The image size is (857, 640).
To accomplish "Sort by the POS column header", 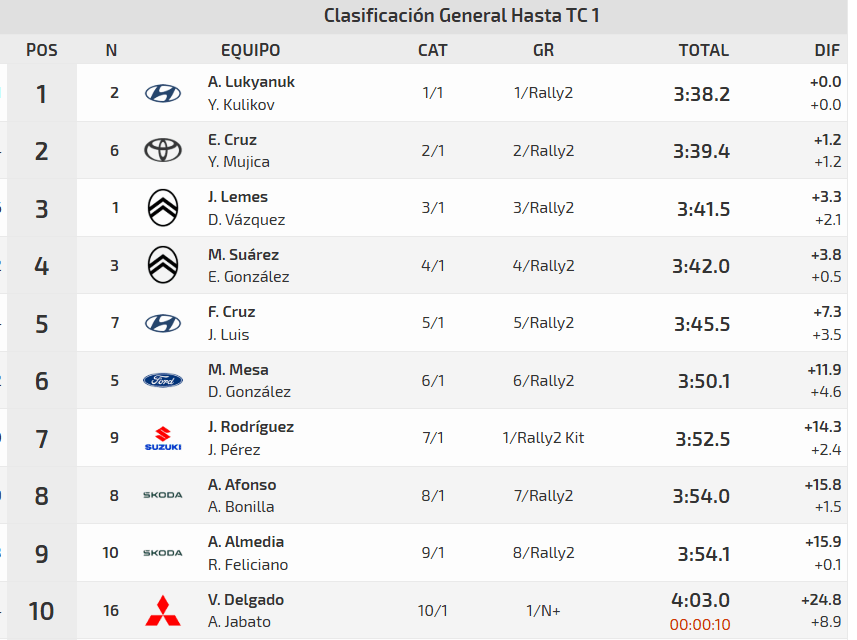I will [x=42, y=50].
